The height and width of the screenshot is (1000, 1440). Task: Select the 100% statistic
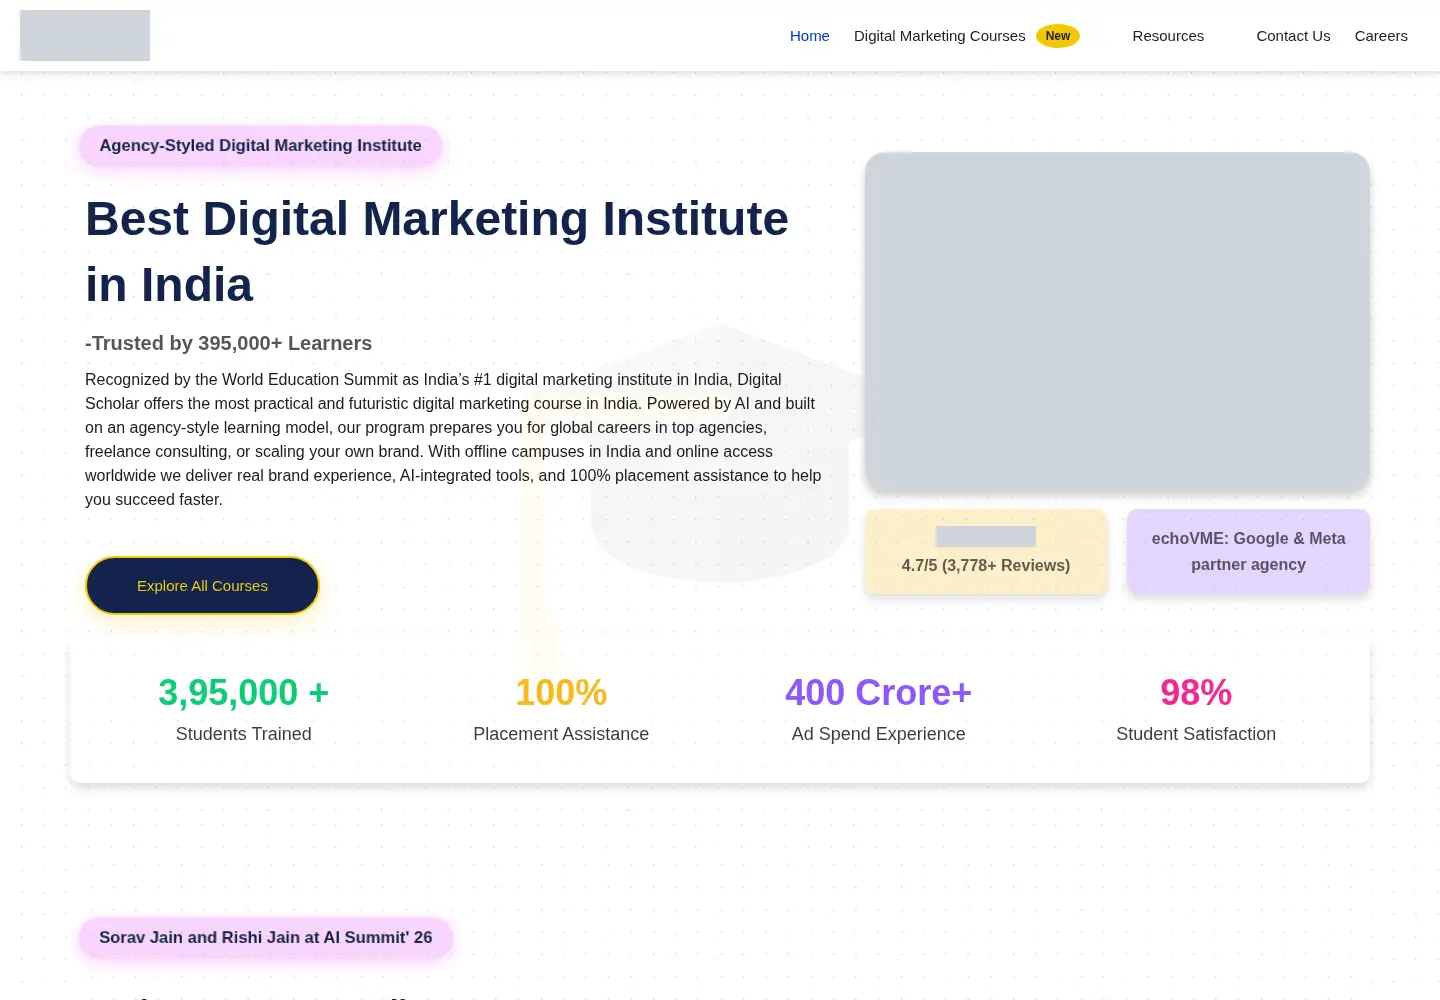point(561,693)
